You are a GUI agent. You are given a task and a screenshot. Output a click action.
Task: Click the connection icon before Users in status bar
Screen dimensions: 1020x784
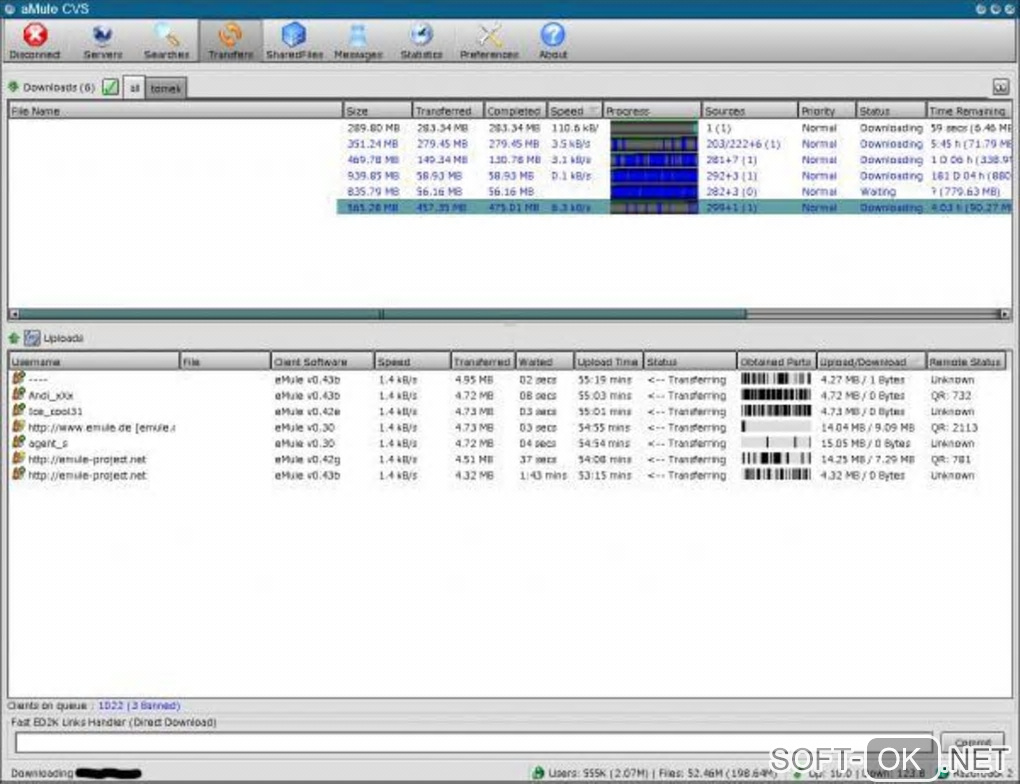[538, 773]
